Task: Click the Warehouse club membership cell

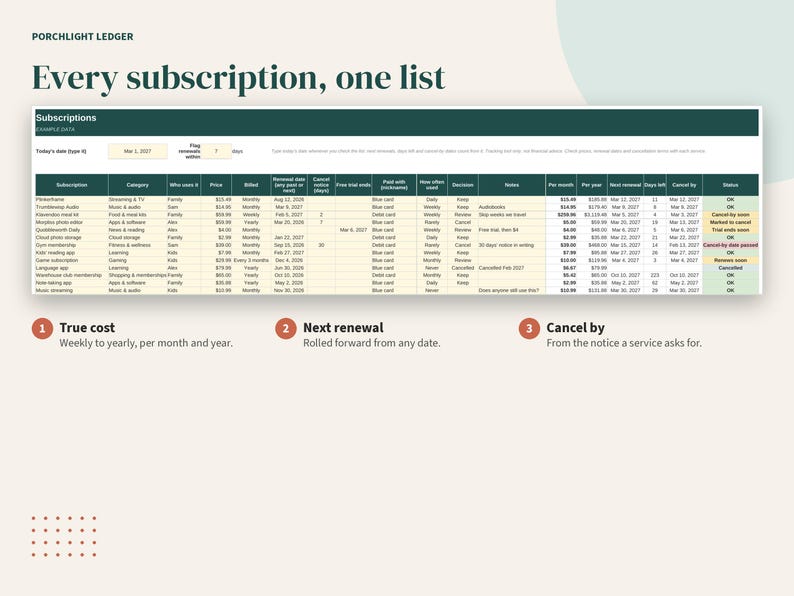Action: click(72, 275)
